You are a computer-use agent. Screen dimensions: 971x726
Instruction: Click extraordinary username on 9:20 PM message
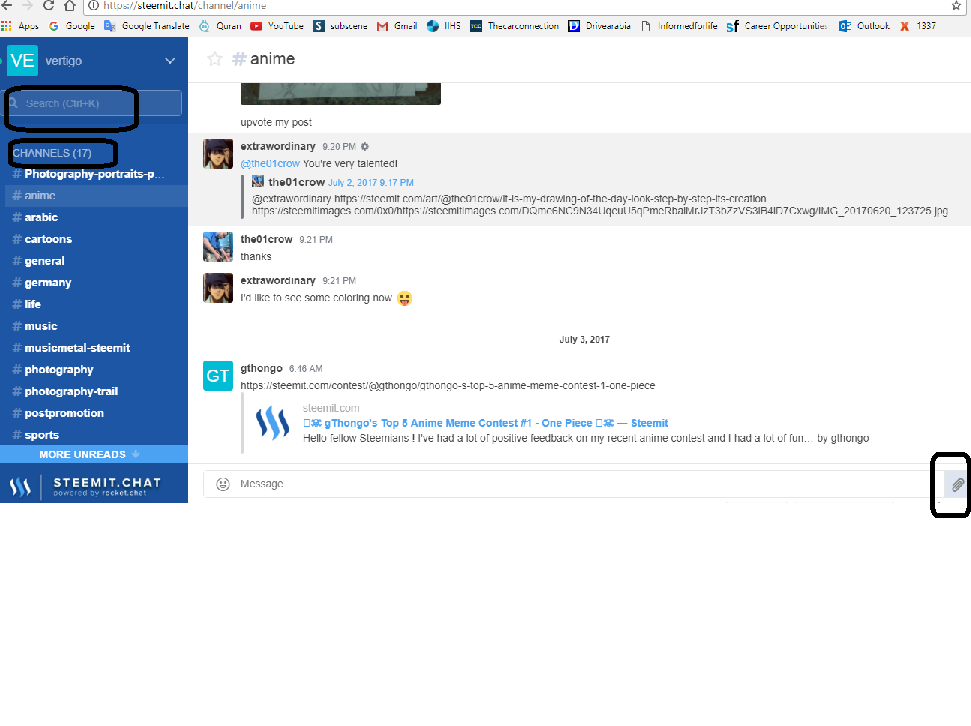click(278, 146)
